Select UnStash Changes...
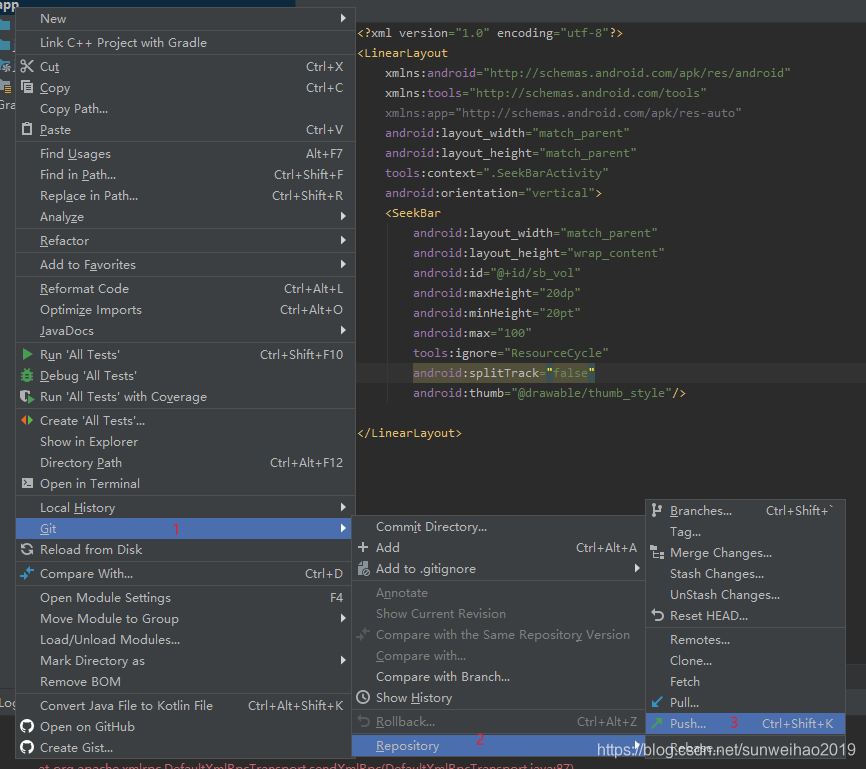 (745, 594)
